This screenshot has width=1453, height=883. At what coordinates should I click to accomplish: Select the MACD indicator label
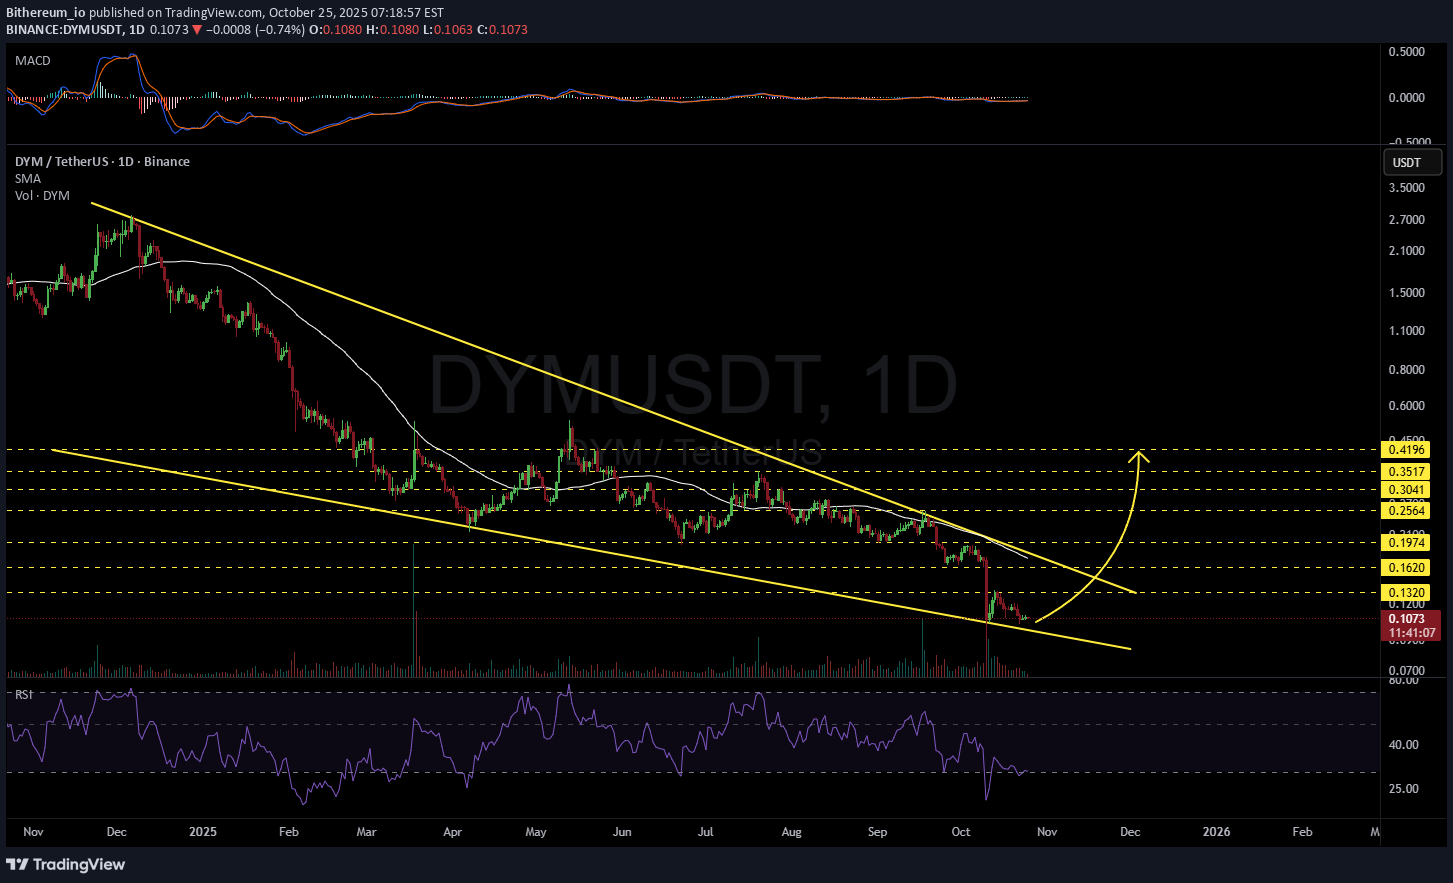[33, 61]
